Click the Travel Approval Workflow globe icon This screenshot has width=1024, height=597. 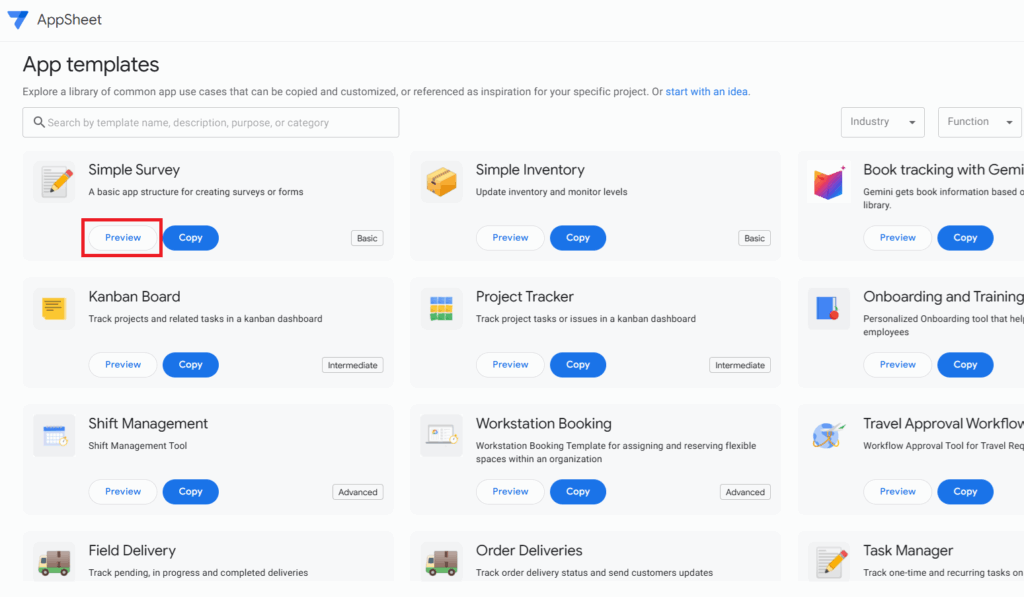828,435
